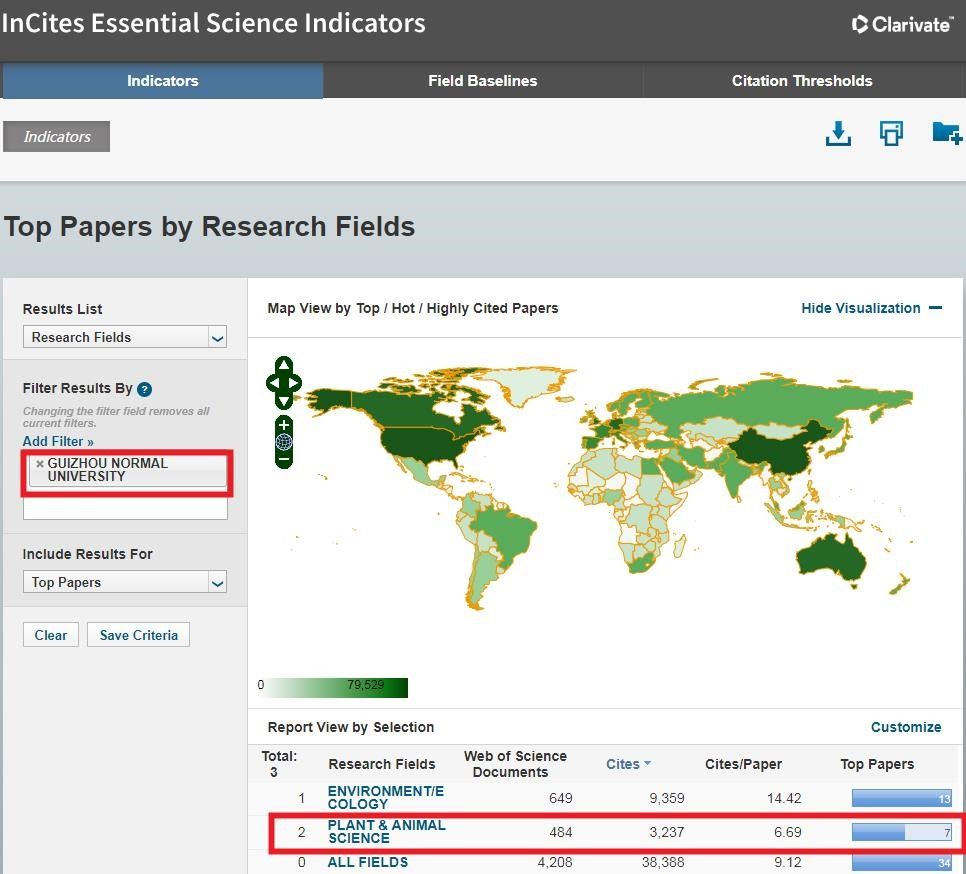Collapse the map with Hide Visualization
Image resolution: width=966 pixels, height=874 pixels.
[x=871, y=308]
